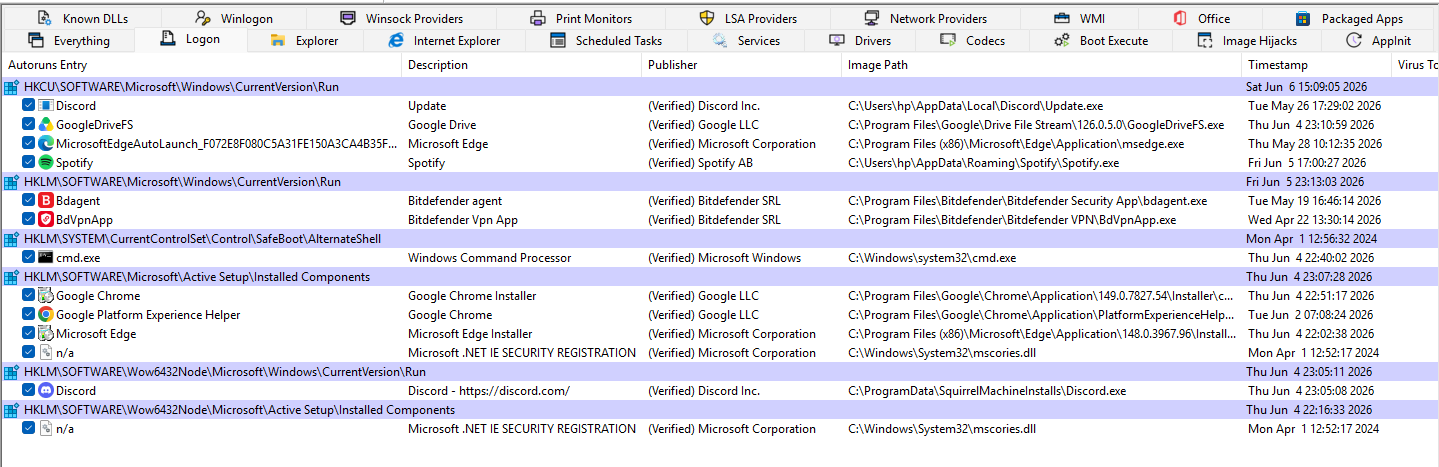The width and height of the screenshot is (1439, 467).
Task: Click the registry icon of HKCU Run key
Action: (12, 87)
